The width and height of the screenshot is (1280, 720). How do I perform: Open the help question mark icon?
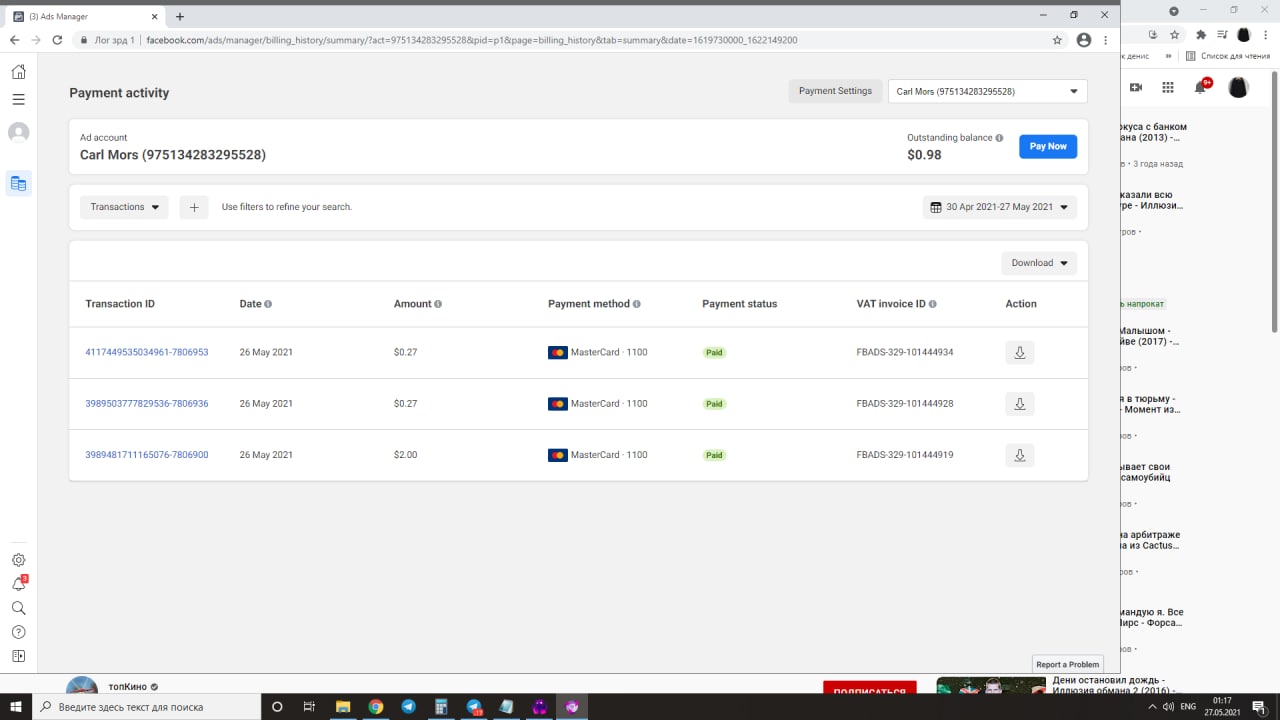pos(18,632)
